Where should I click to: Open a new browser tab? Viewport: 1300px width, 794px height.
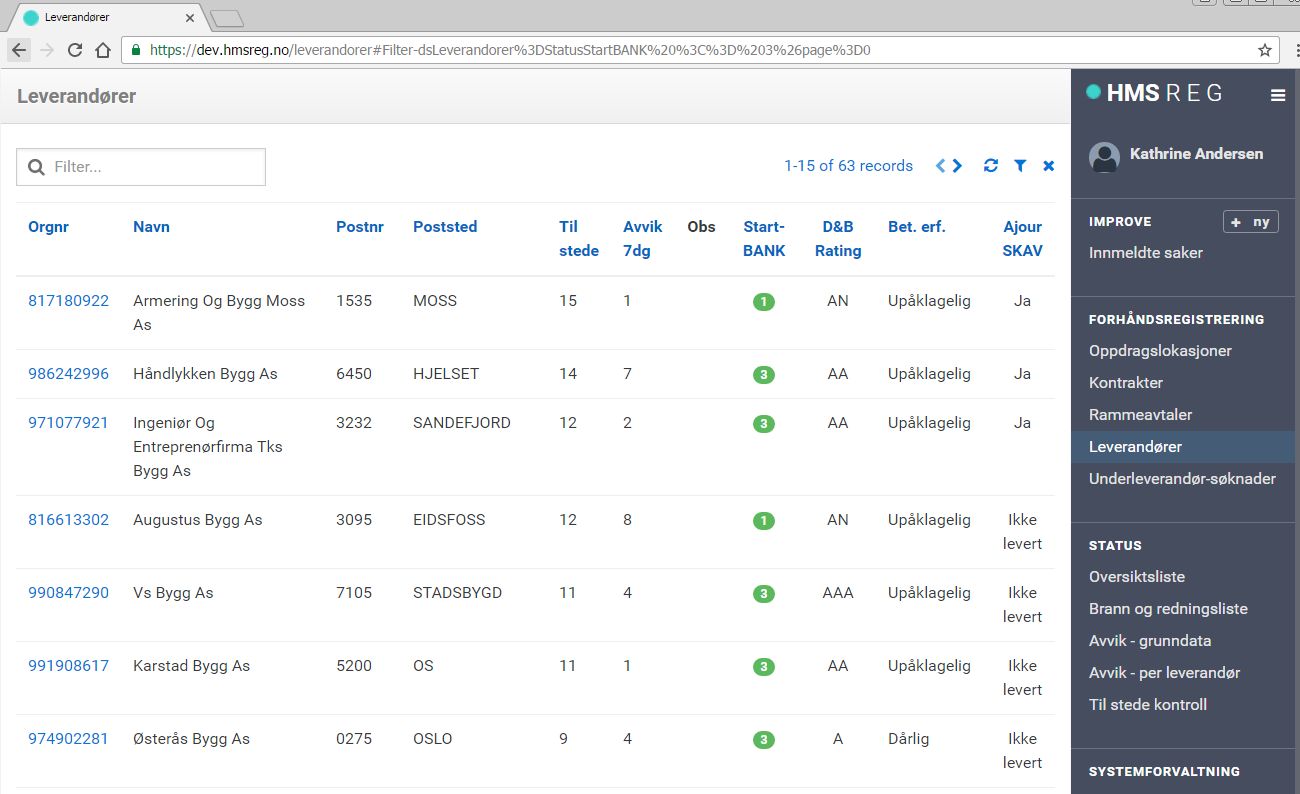click(227, 18)
